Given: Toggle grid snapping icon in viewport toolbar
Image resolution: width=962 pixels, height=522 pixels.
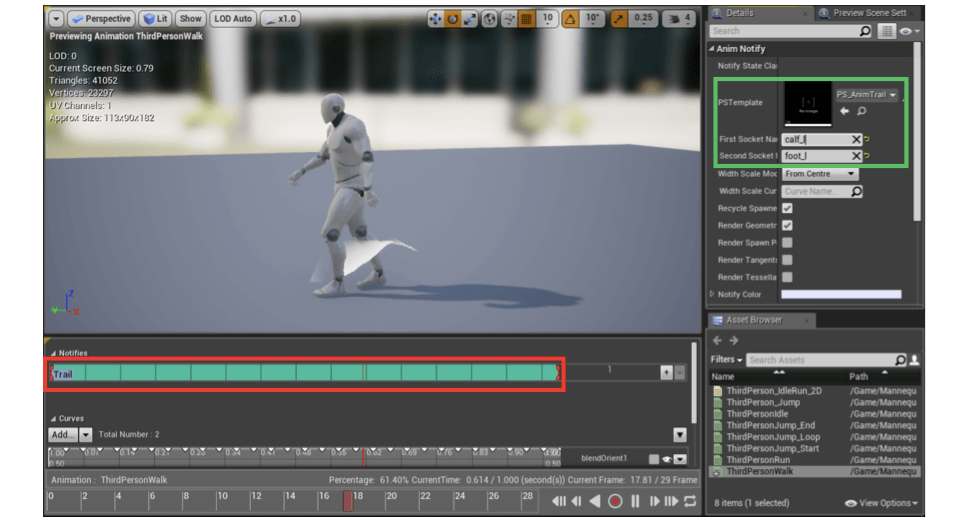Looking at the screenshot, I should pos(527,19).
